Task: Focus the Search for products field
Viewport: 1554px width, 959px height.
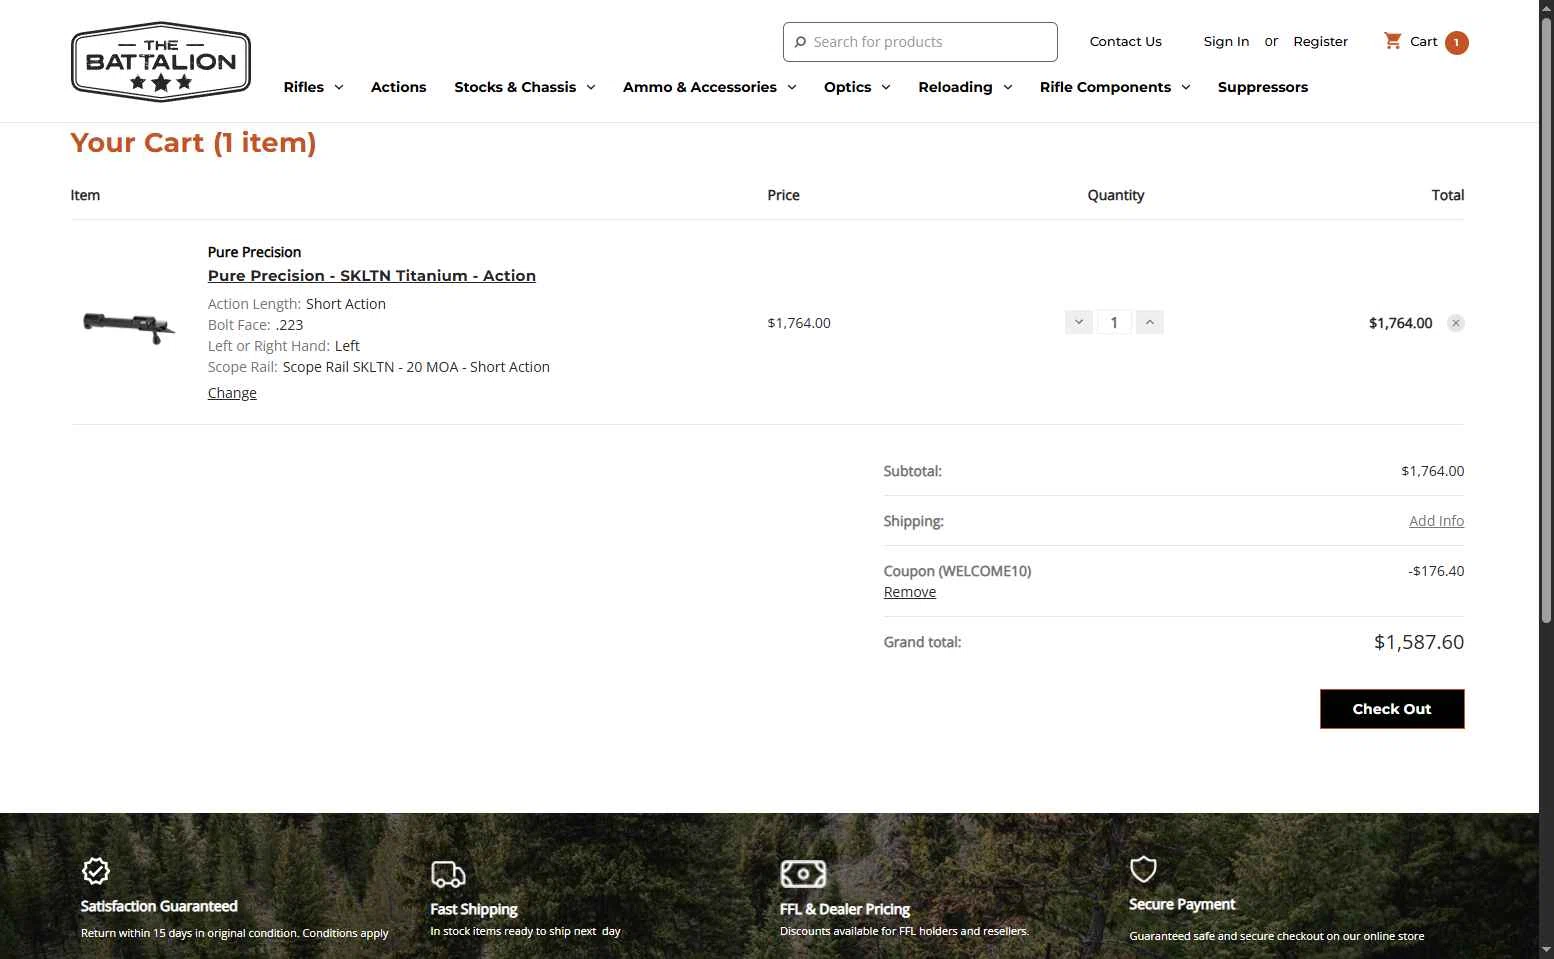Action: click(920, 42)
